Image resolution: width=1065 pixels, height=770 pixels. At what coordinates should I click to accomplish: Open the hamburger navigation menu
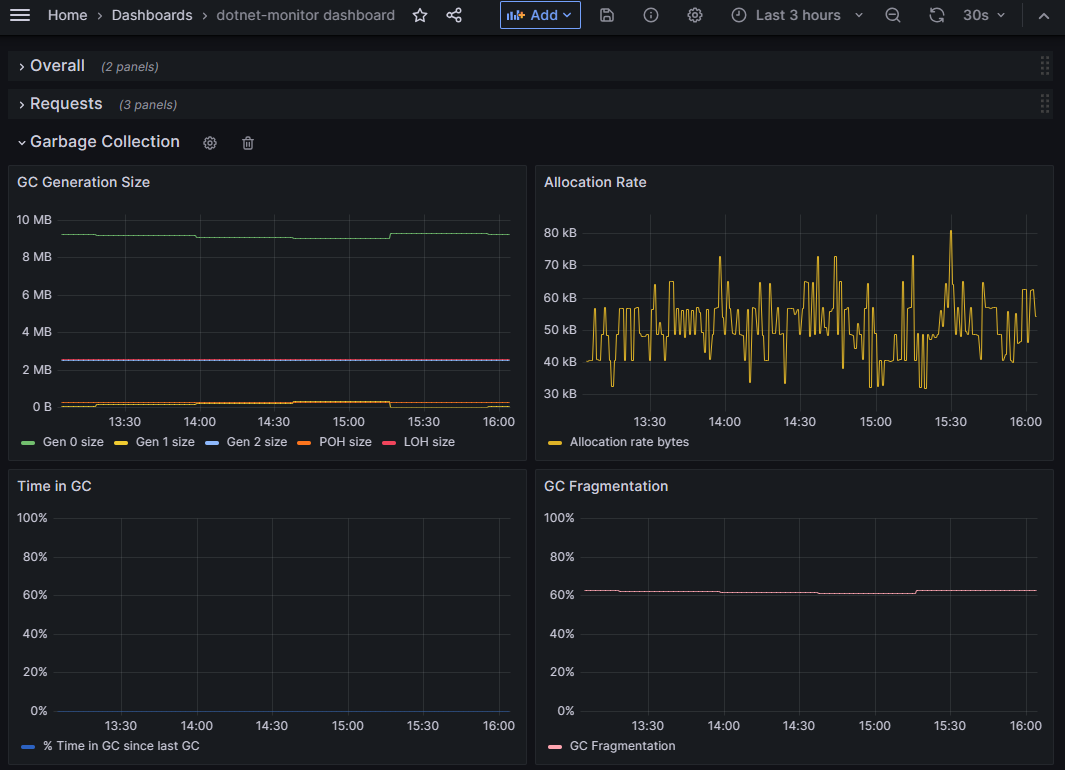(20, 15)
